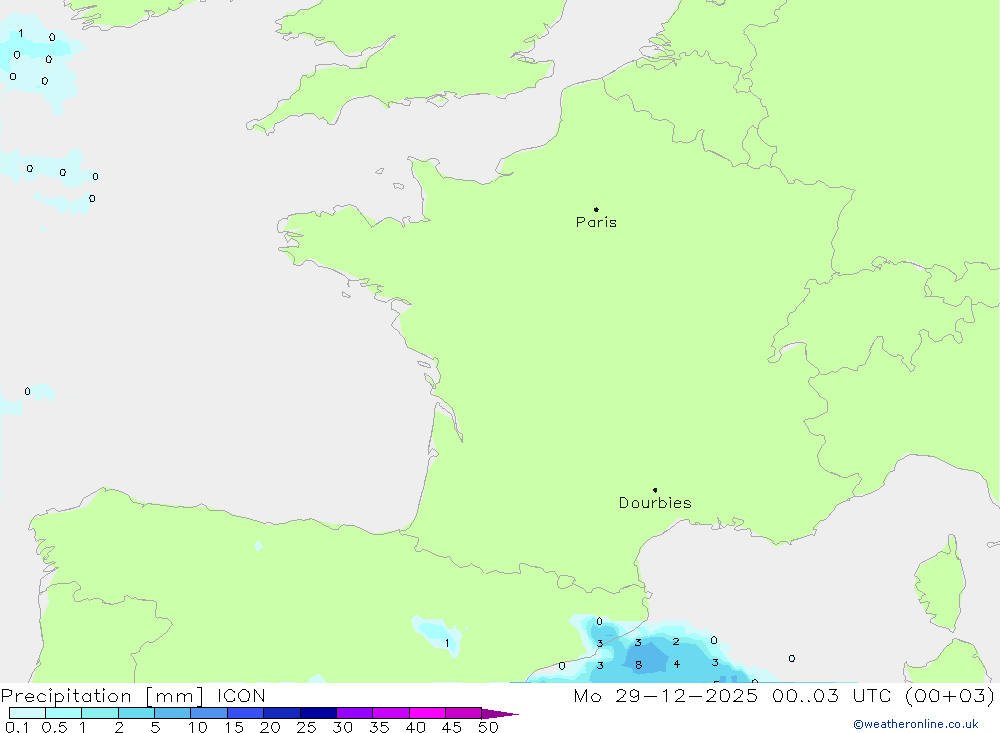
Task: Select the 0.1 to 0.5 mm legend swatch
Action: click(27, 713)
